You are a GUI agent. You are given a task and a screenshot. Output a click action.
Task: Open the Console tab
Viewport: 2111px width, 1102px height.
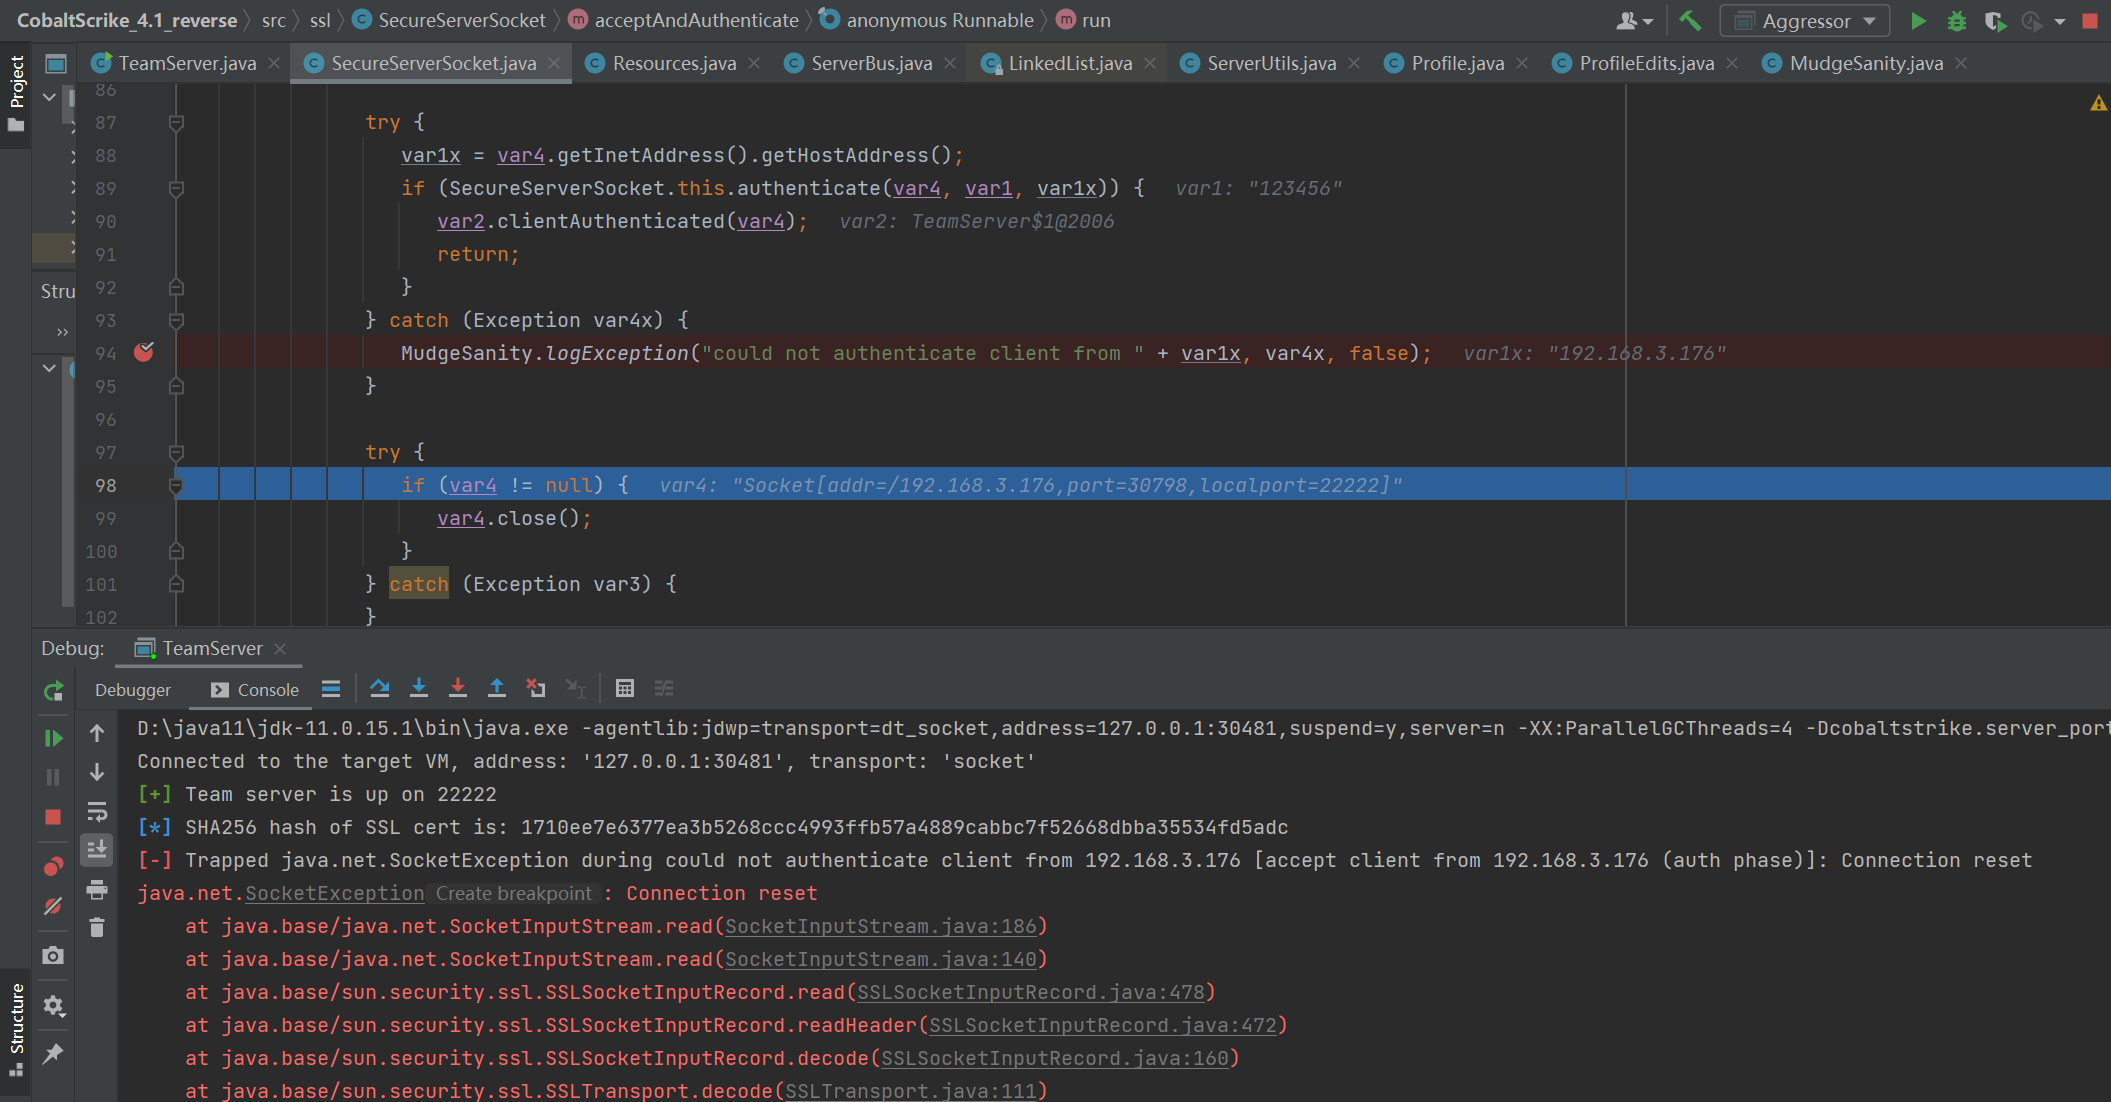click(x=255, y=690)
